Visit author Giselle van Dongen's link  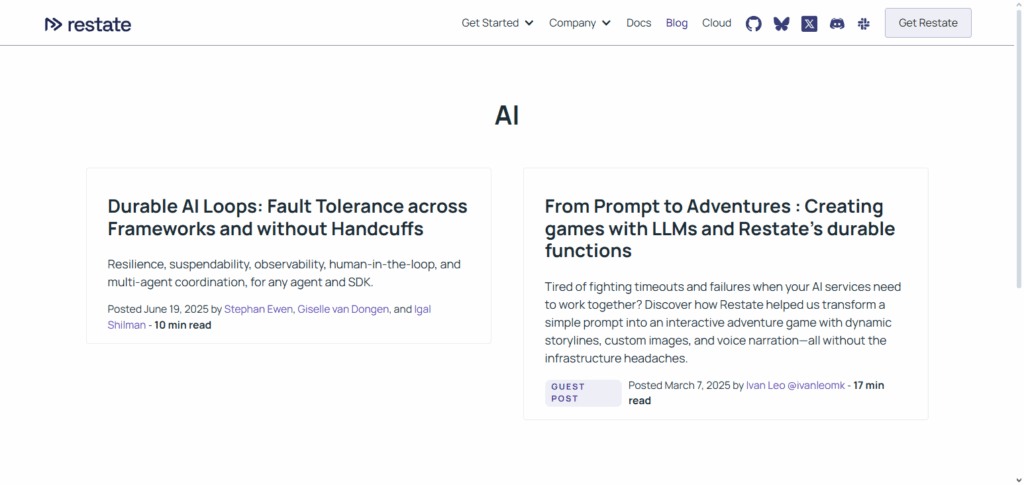(344, 309)
